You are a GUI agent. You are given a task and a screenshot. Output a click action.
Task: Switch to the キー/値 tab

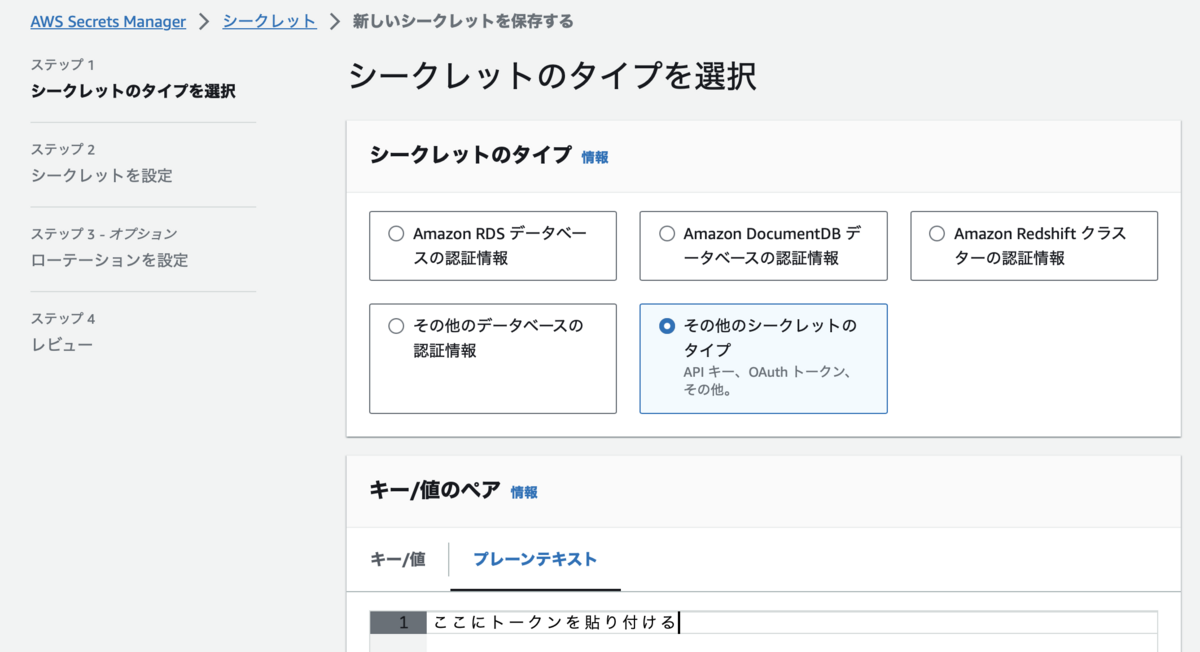pos(398,559)
